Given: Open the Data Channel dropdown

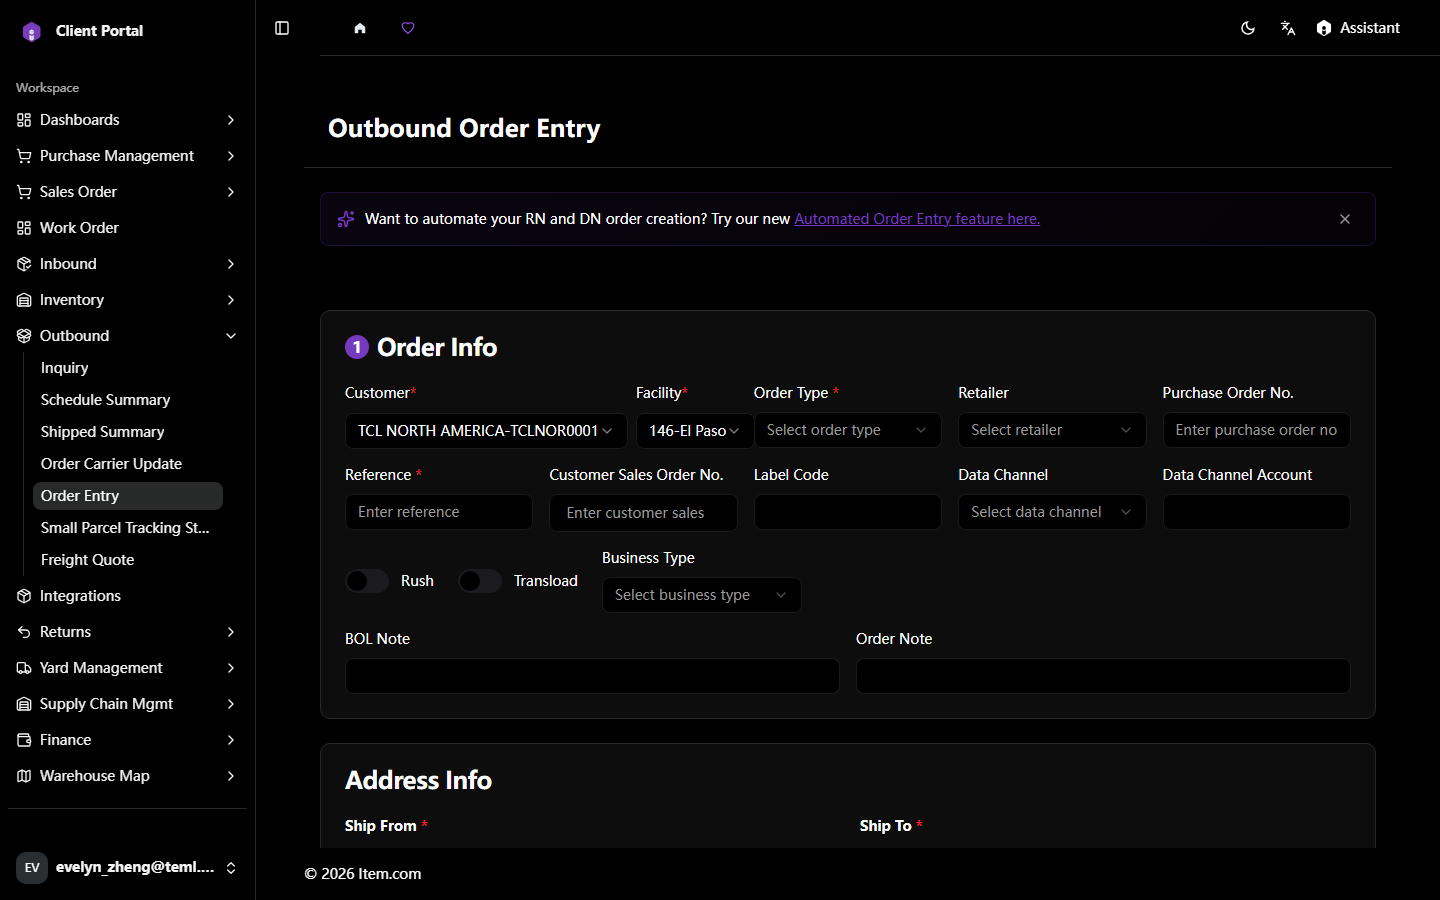Looking at the screenshot, I should [1052, 512].
